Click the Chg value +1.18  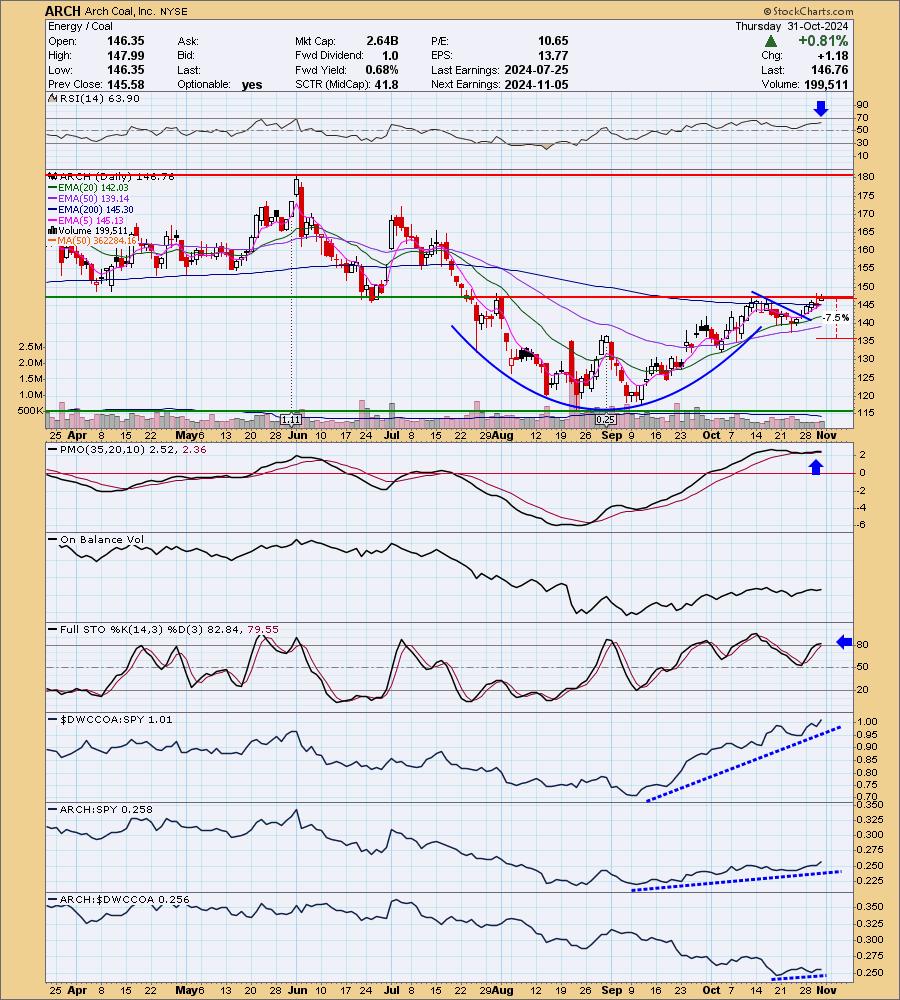[833, 55]
